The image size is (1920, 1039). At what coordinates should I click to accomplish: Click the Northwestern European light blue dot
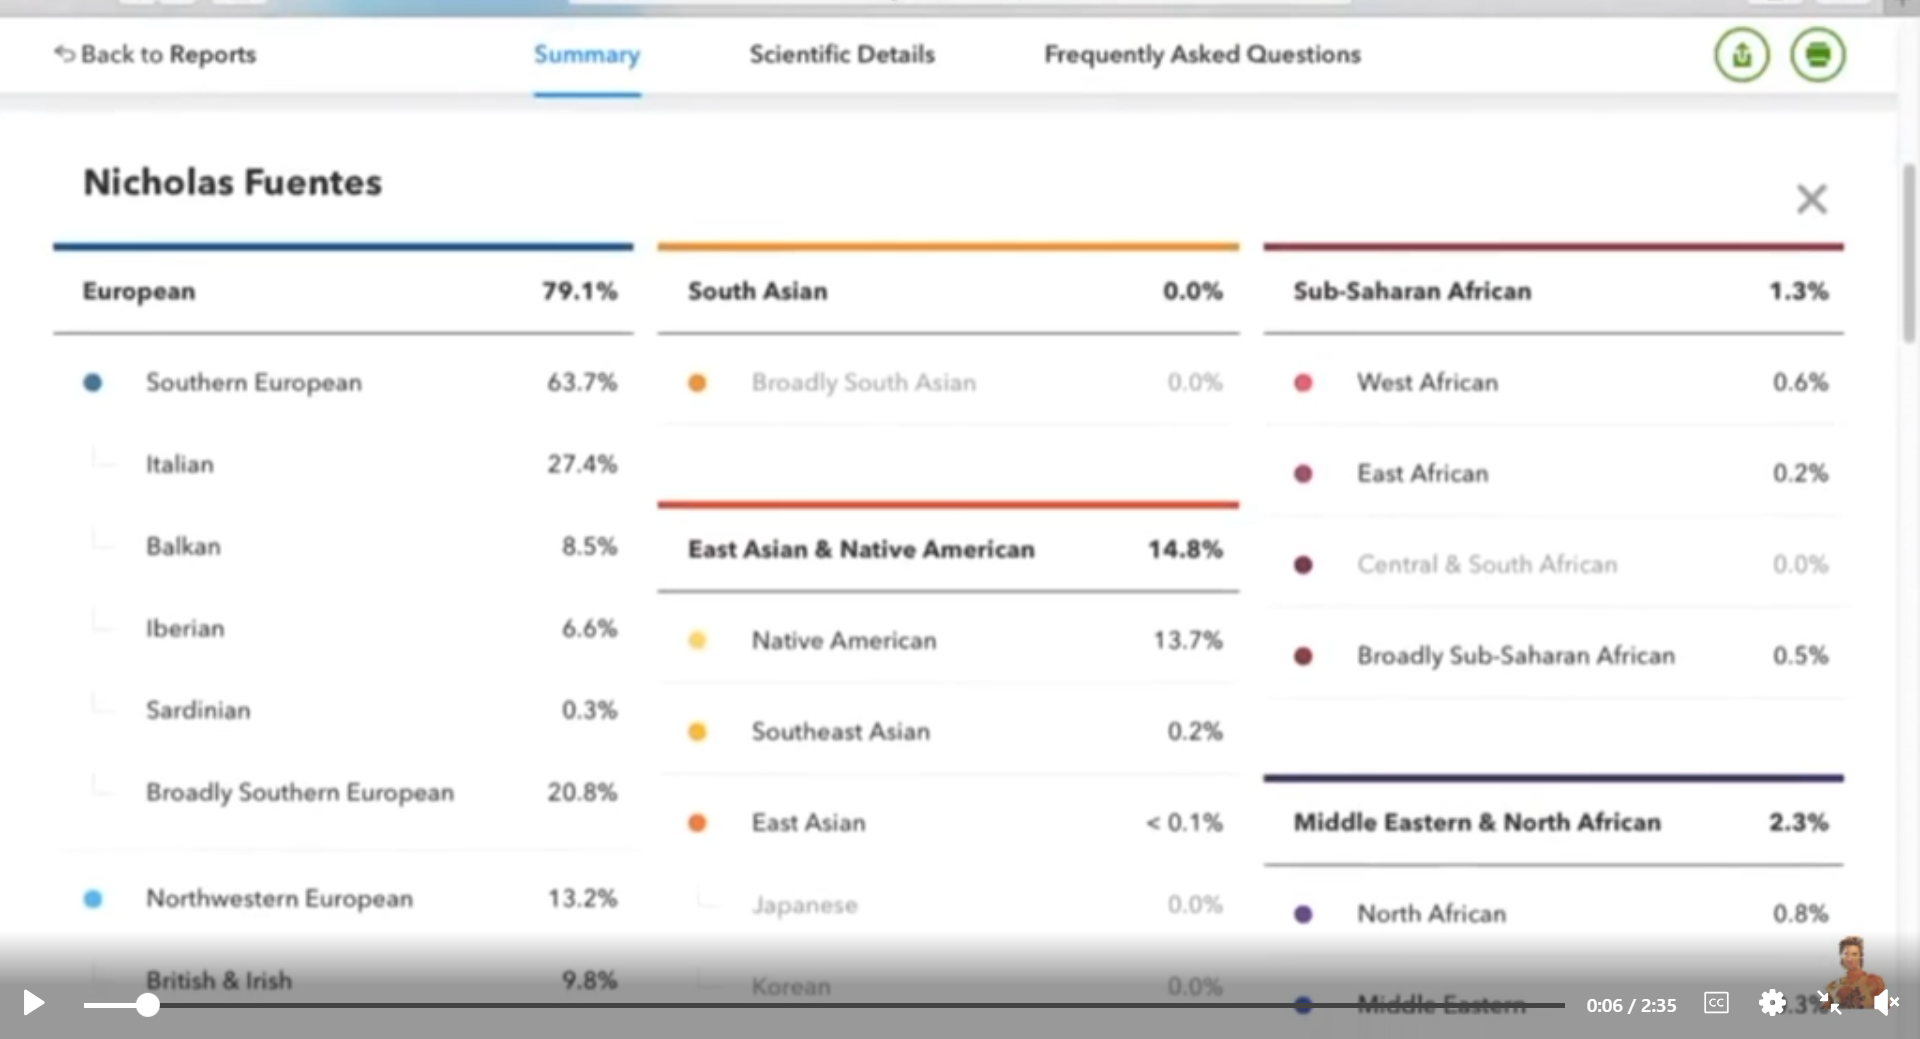pos(93,898)
